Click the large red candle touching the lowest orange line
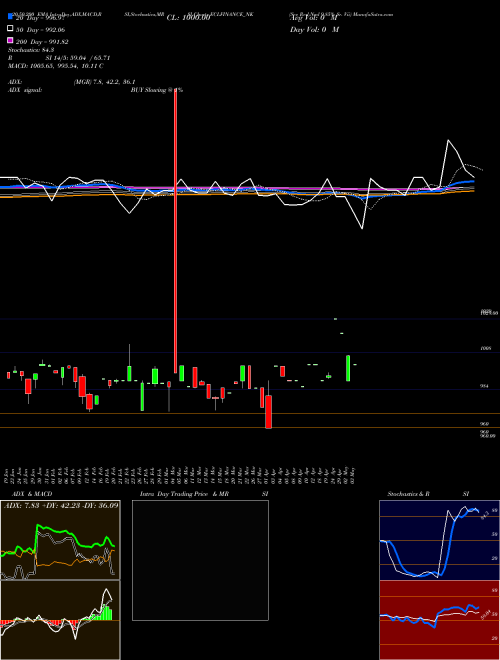The height and width of the screenshot is (660, 500). pos(269,412)
